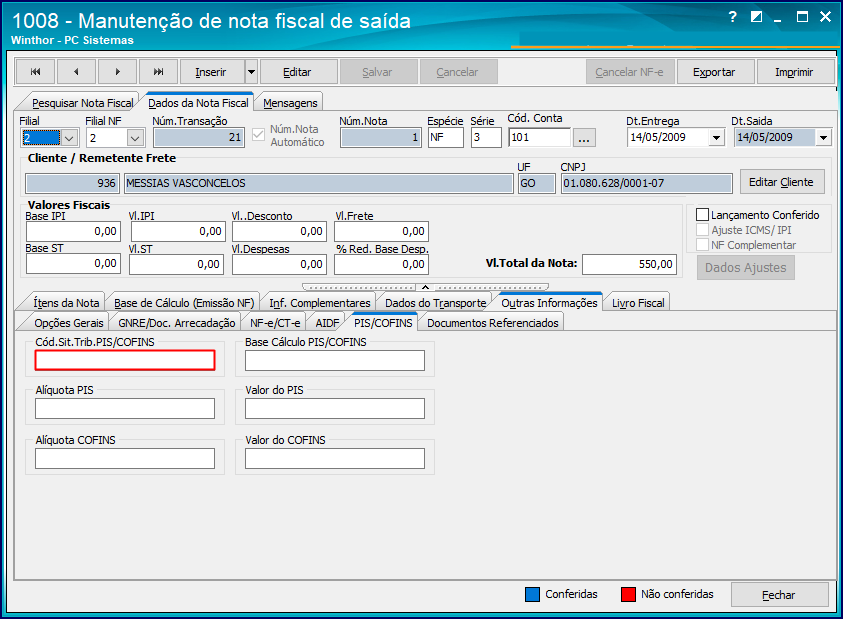Select Outras Informações tab

pyautogui.click(x=549, y=303)
